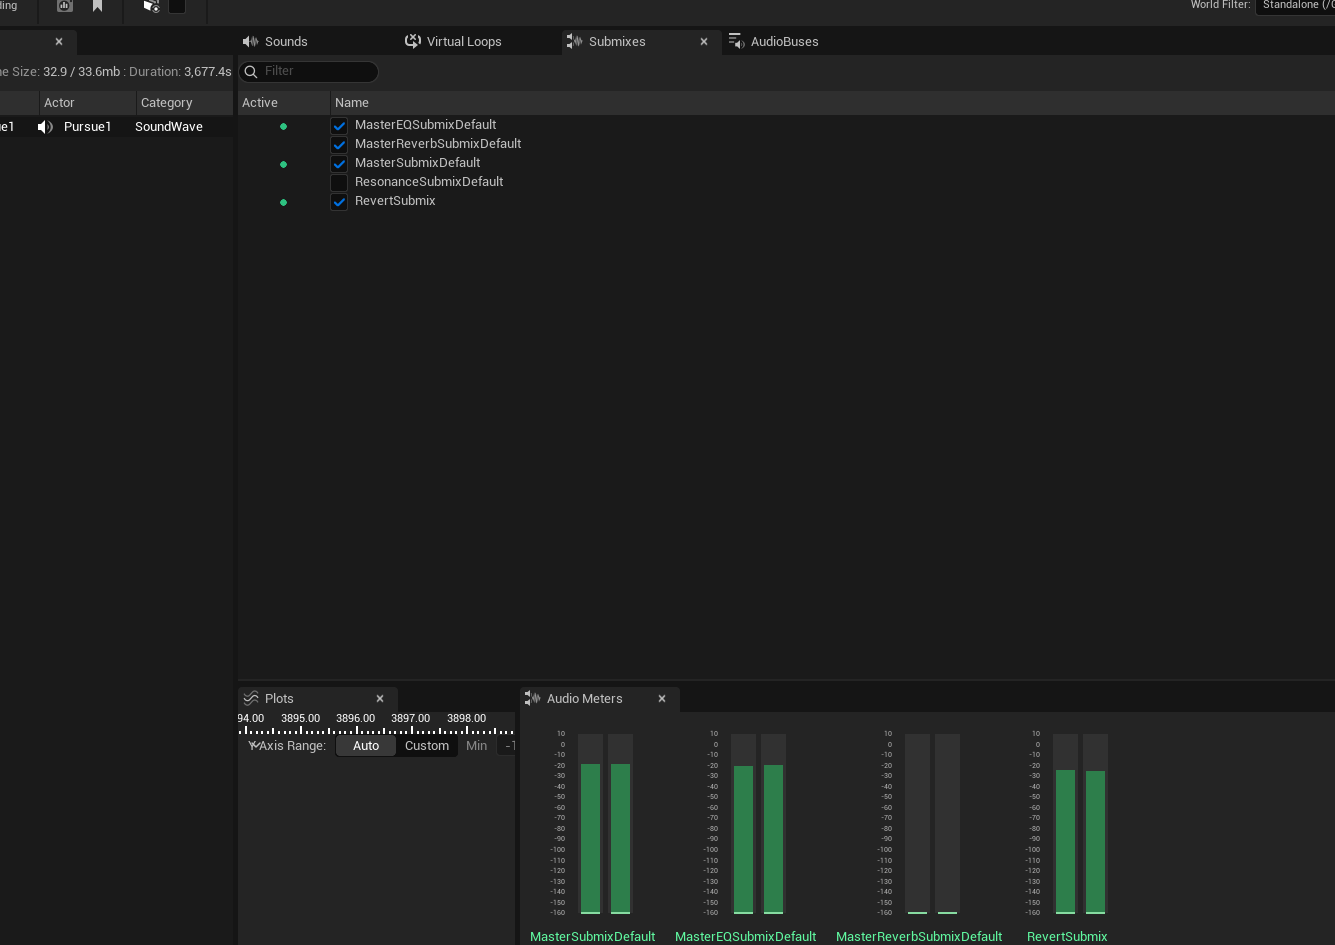The image size is (1335, 945).
Task: Enable the ResonanceSubmixDefault checkbox
Action: 339,181
